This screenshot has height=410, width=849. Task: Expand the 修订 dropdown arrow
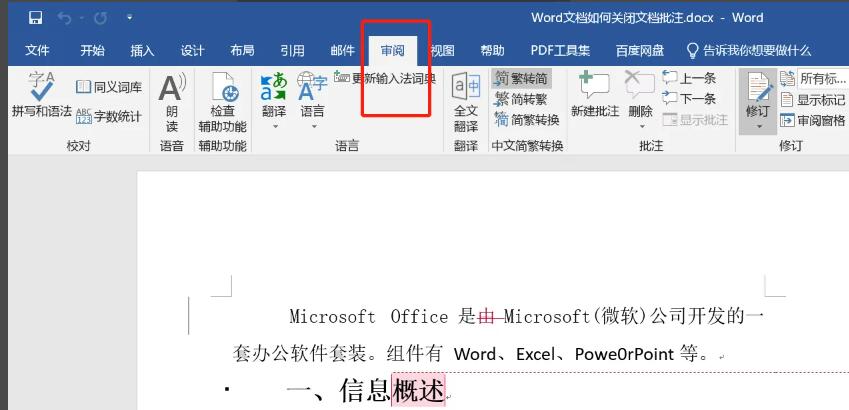(x=759, y=127)
